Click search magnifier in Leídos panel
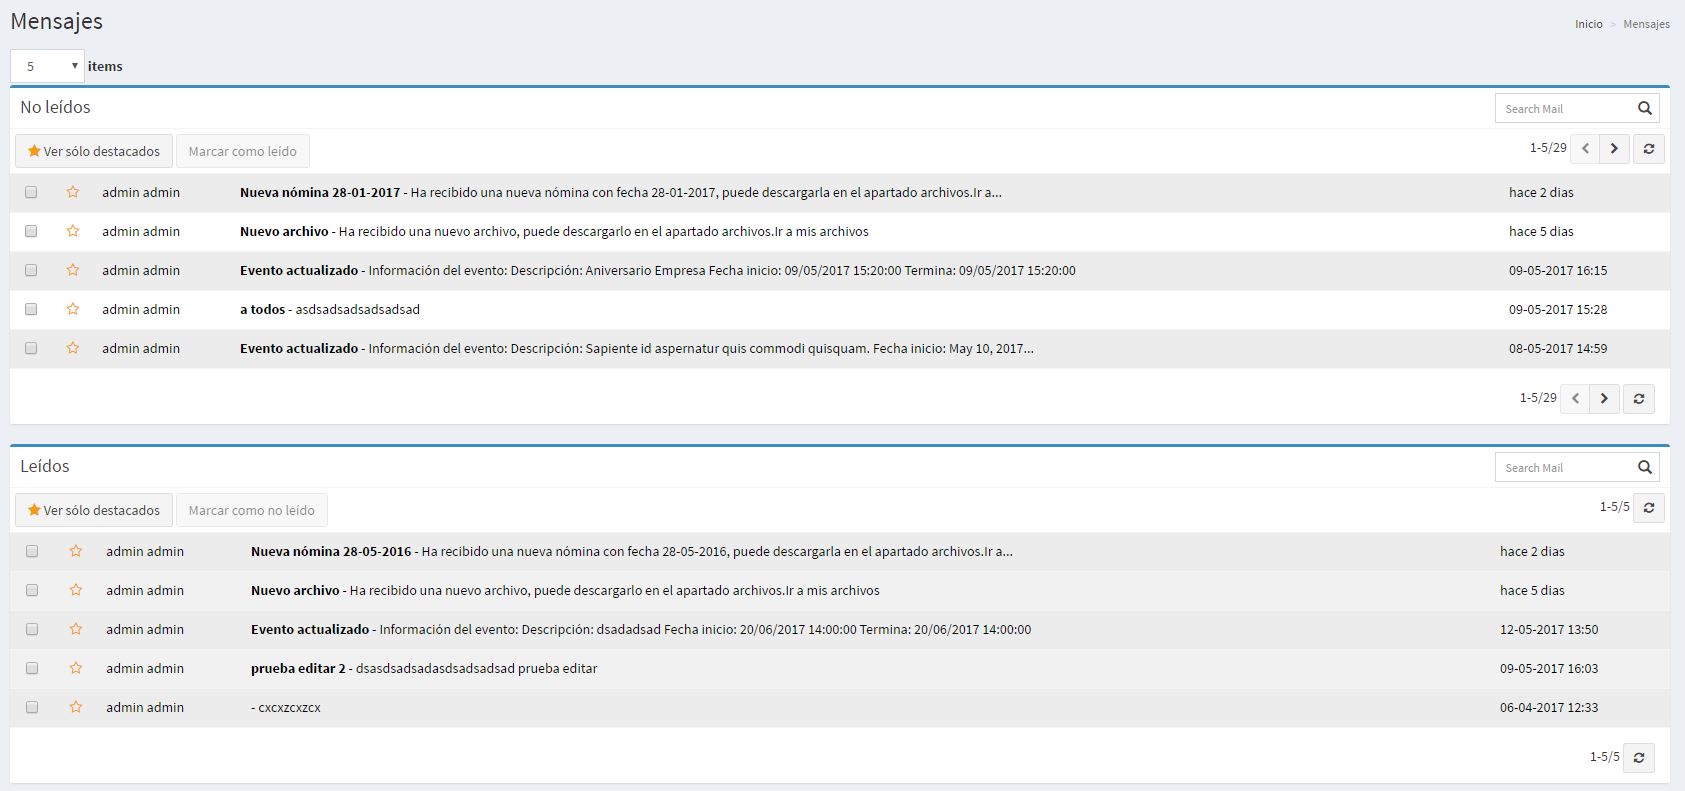 click(x=1644, y=467)
